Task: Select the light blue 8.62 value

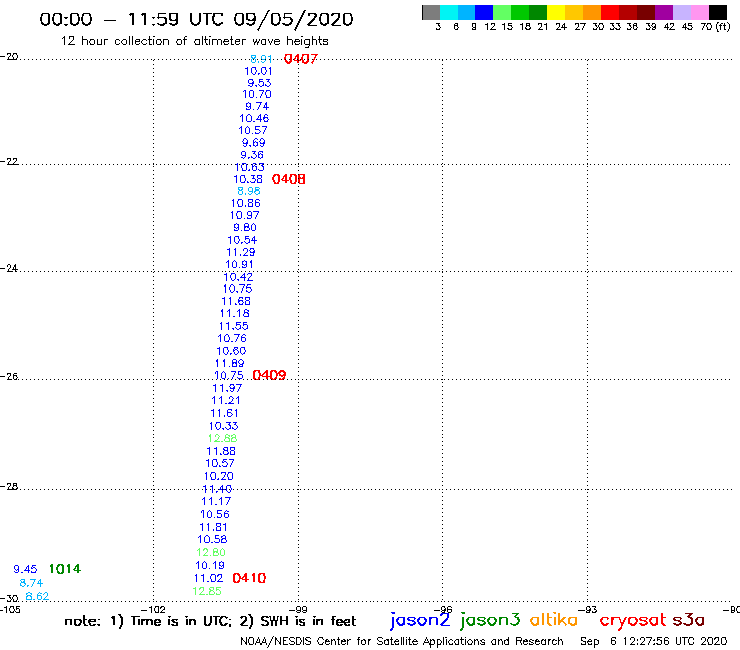Action: [x=37, y=596]
